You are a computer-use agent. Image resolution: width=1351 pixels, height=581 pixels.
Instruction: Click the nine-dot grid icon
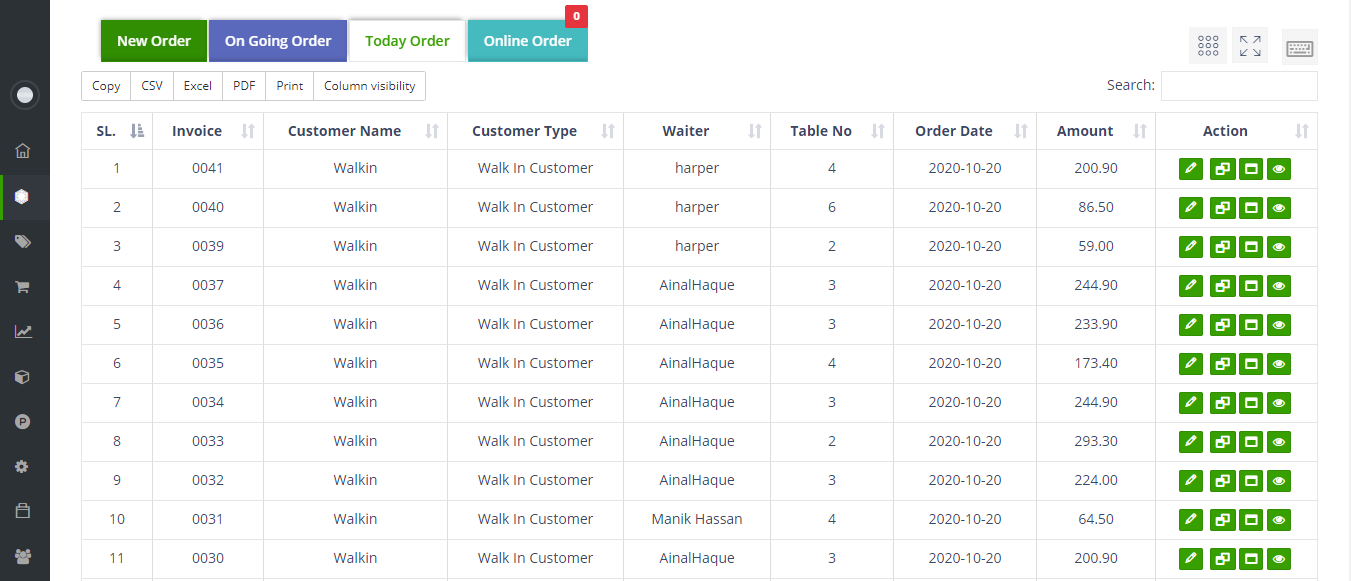[x=1207, y=46]
